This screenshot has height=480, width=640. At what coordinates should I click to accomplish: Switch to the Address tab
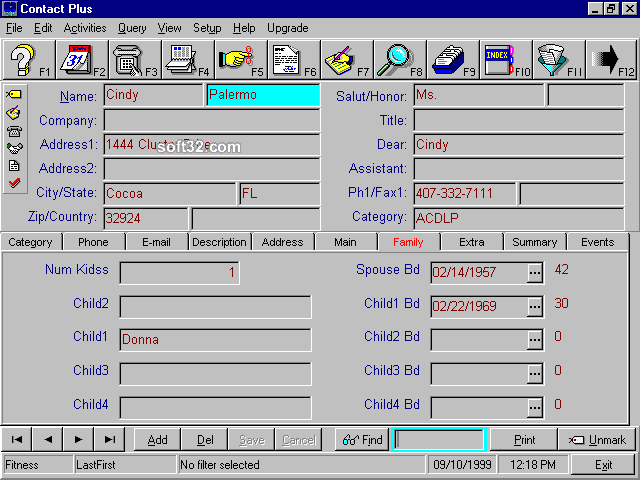[282, 242]
